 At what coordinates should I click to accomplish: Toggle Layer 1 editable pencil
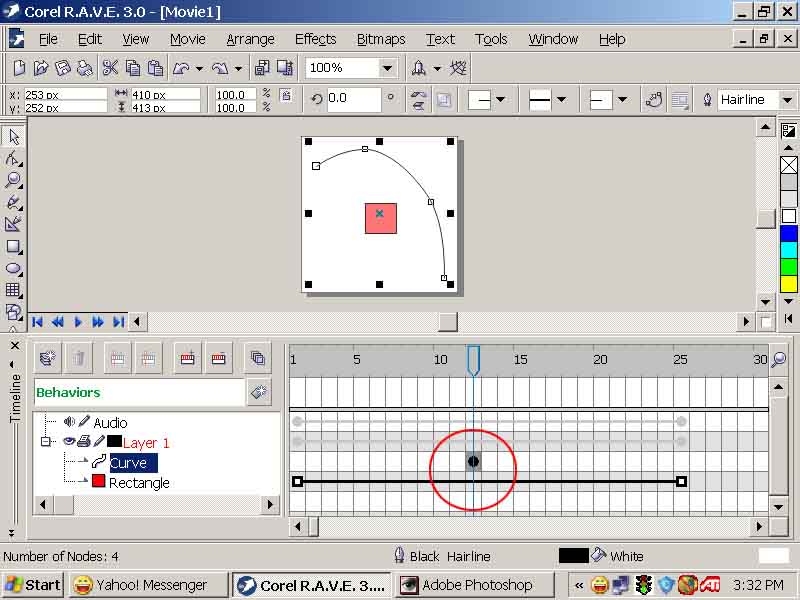(x=99, y=441)
